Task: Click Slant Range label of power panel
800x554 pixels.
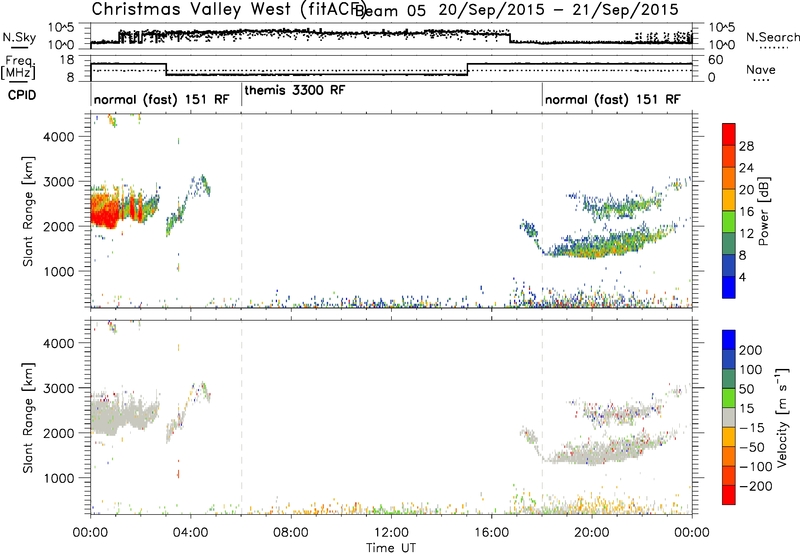Action: [x=28, y=211]
